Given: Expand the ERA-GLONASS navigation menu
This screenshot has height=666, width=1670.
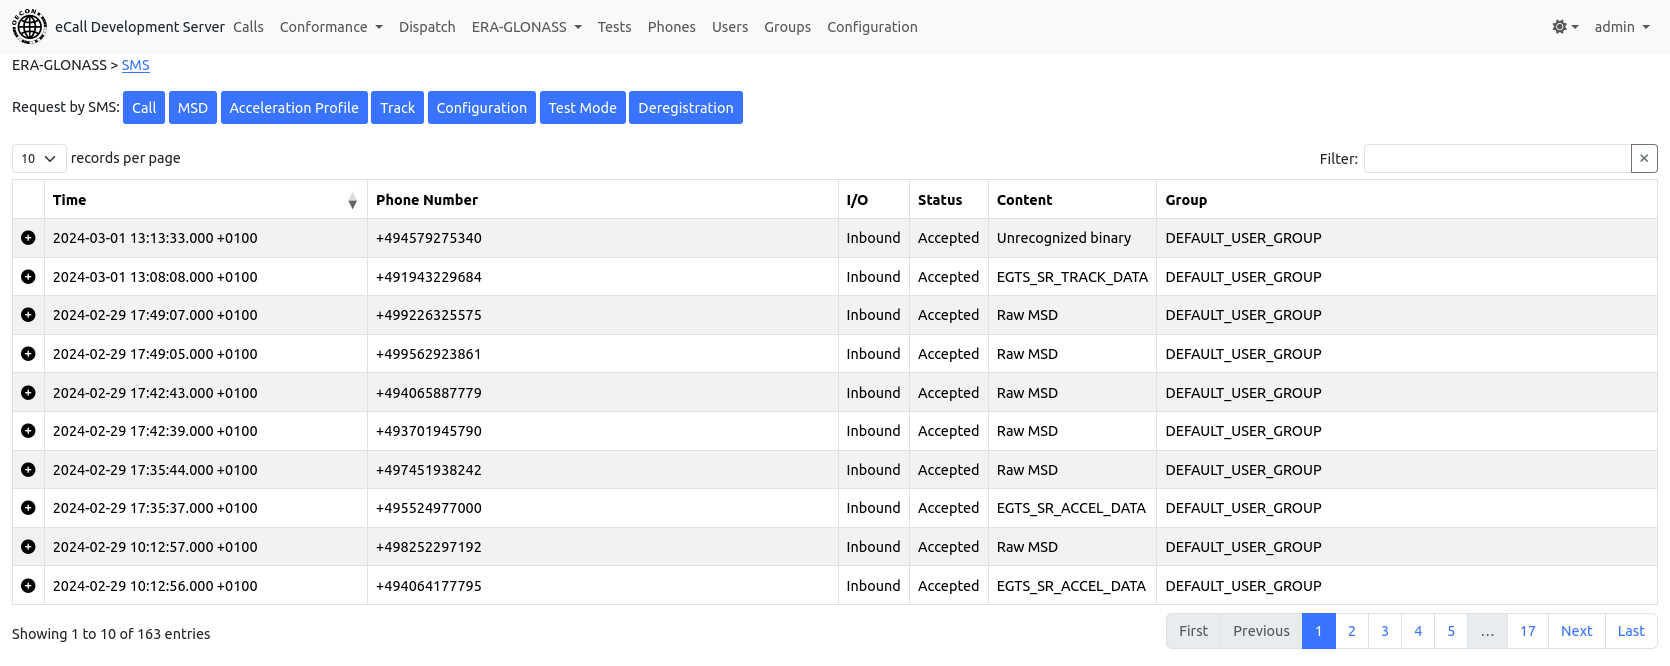Looking at the screenshot, I should pos(526,27).
